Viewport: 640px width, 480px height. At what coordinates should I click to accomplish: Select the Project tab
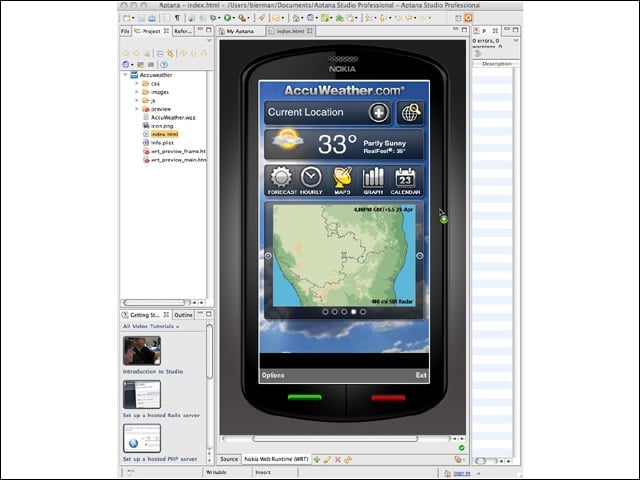tap(151, 31)
